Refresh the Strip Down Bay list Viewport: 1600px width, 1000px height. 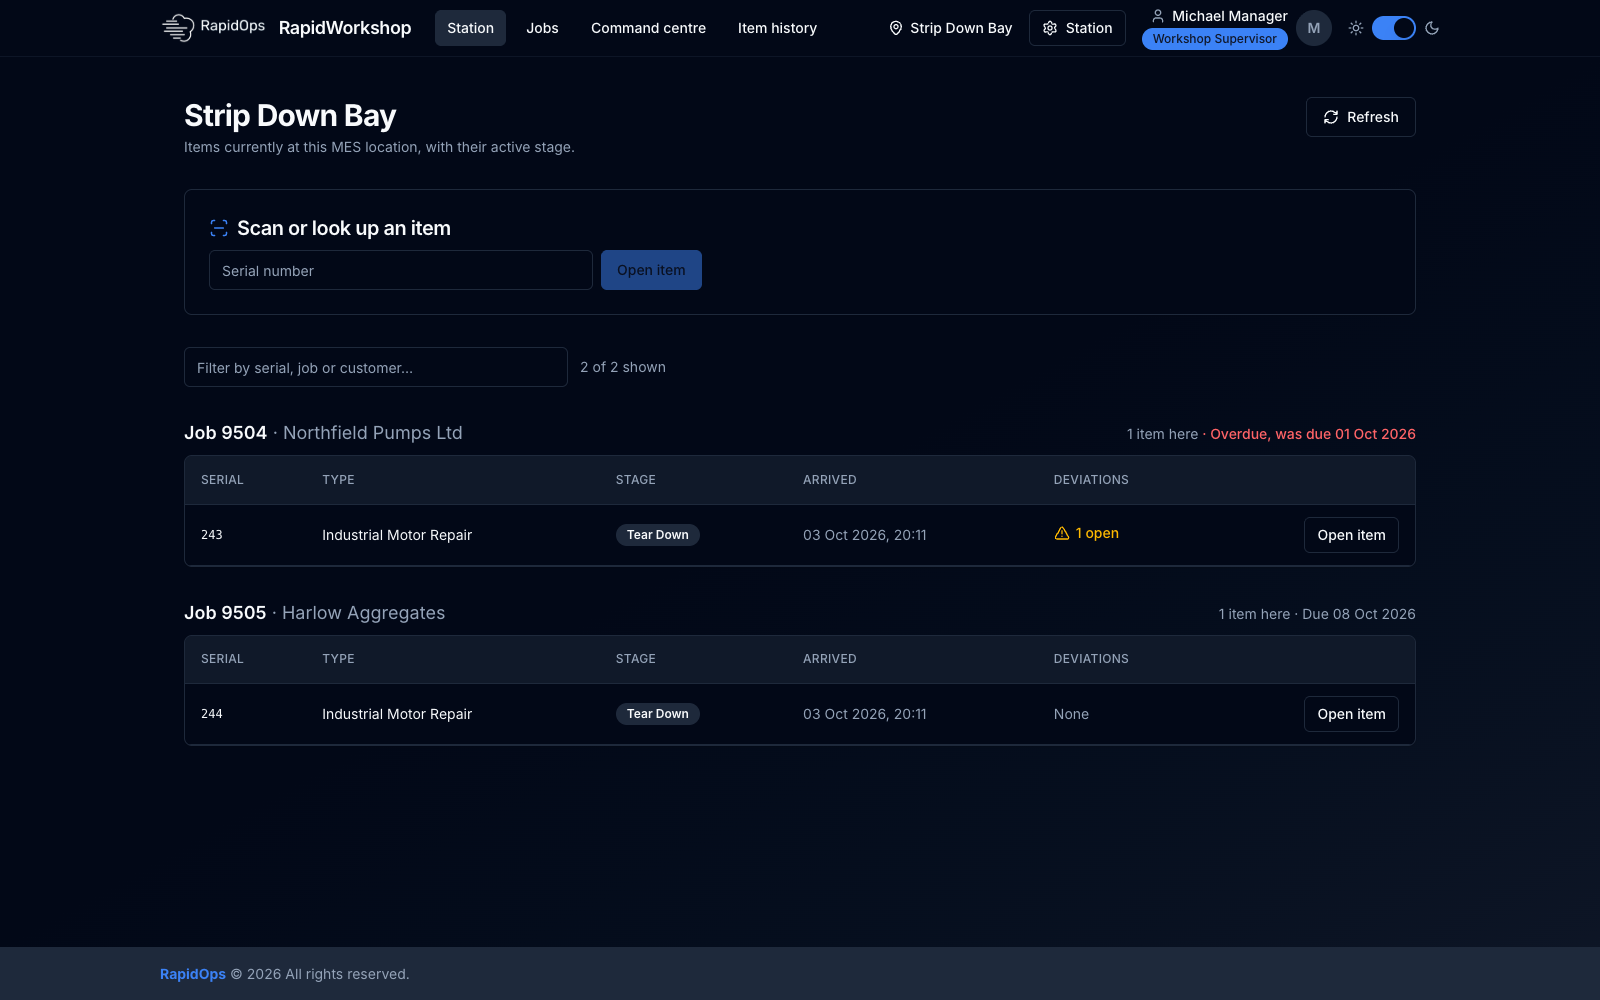(1360, 117)
